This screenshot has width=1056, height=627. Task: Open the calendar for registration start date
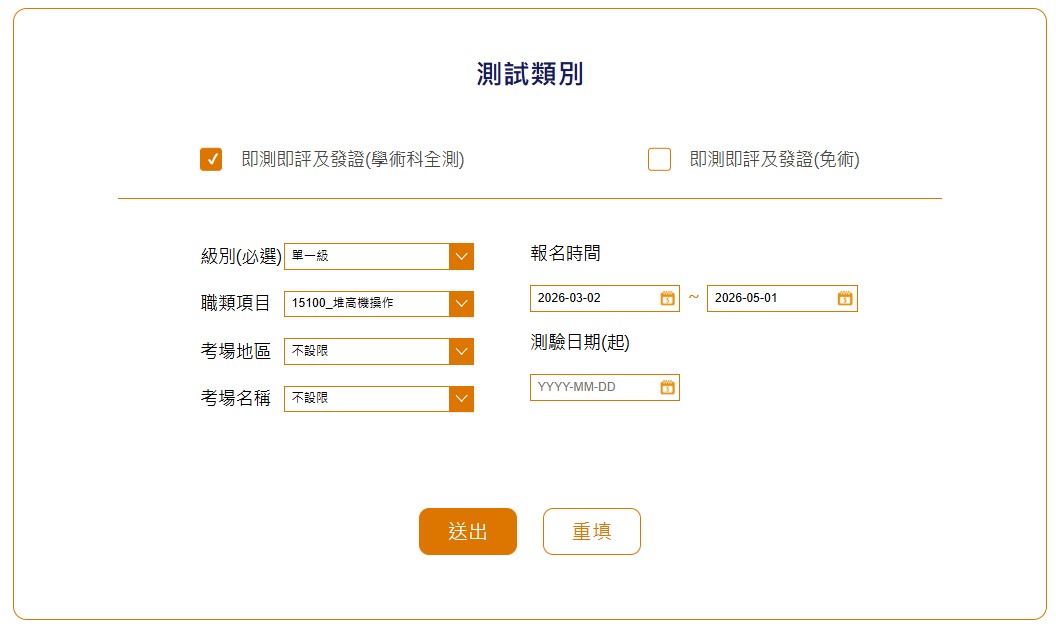pyautogui.click(x=667, y=298)
